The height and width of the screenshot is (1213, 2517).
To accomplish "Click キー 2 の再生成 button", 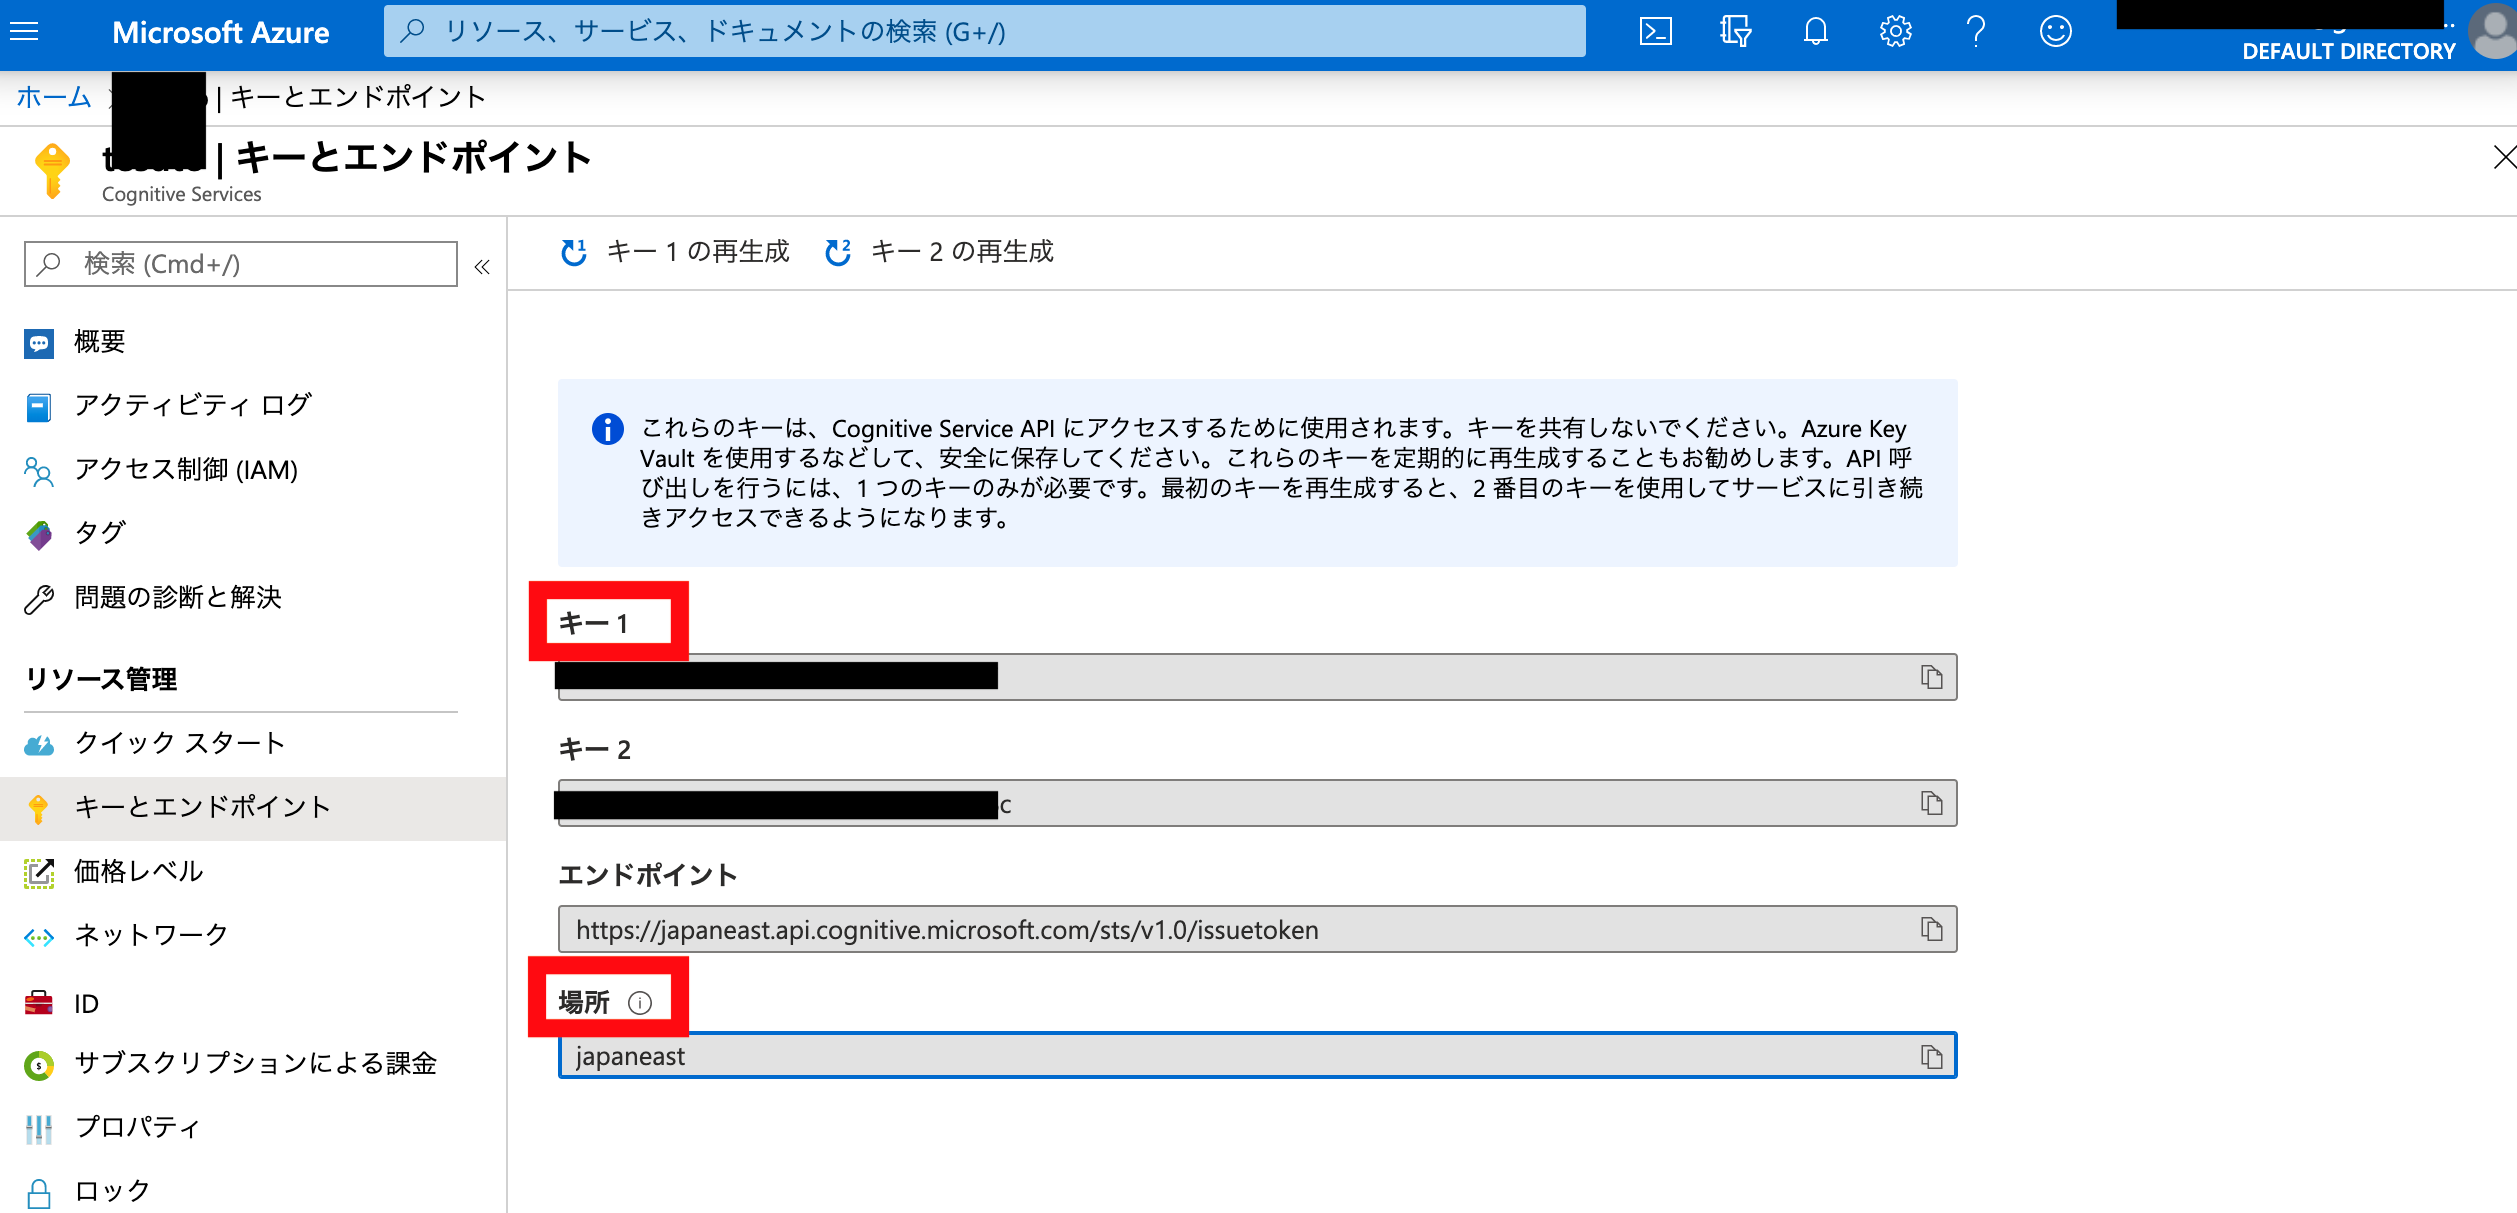I will 939,252.
